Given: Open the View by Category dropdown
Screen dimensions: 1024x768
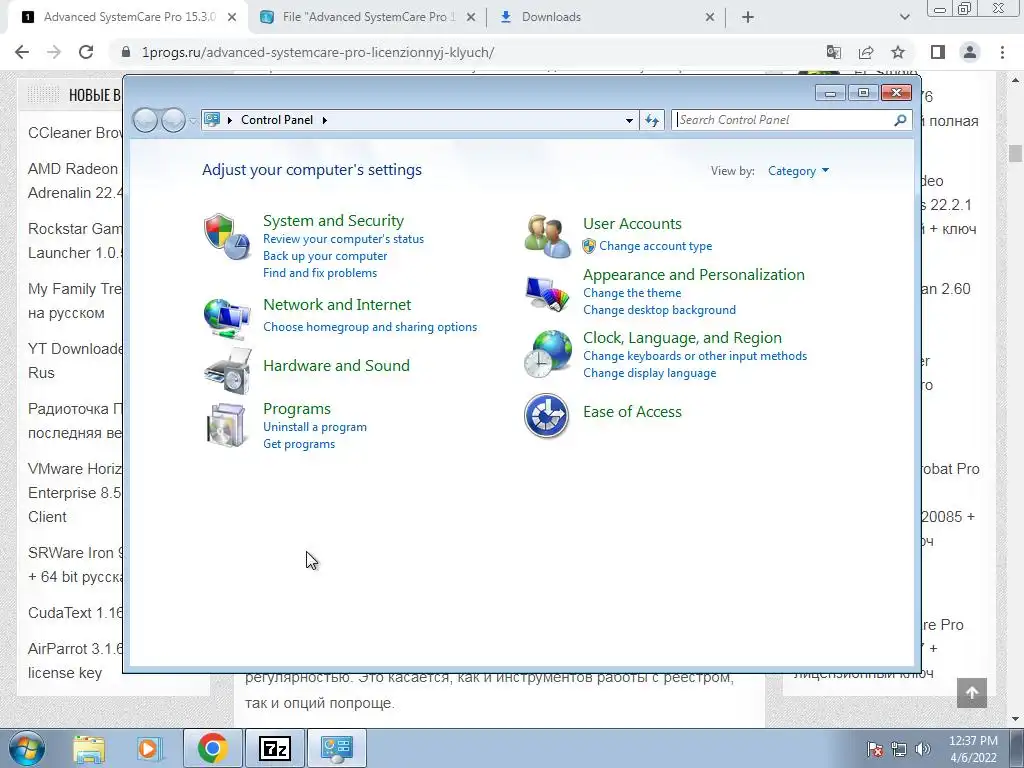Looking at the screenshot, I should tap(798, 171).
